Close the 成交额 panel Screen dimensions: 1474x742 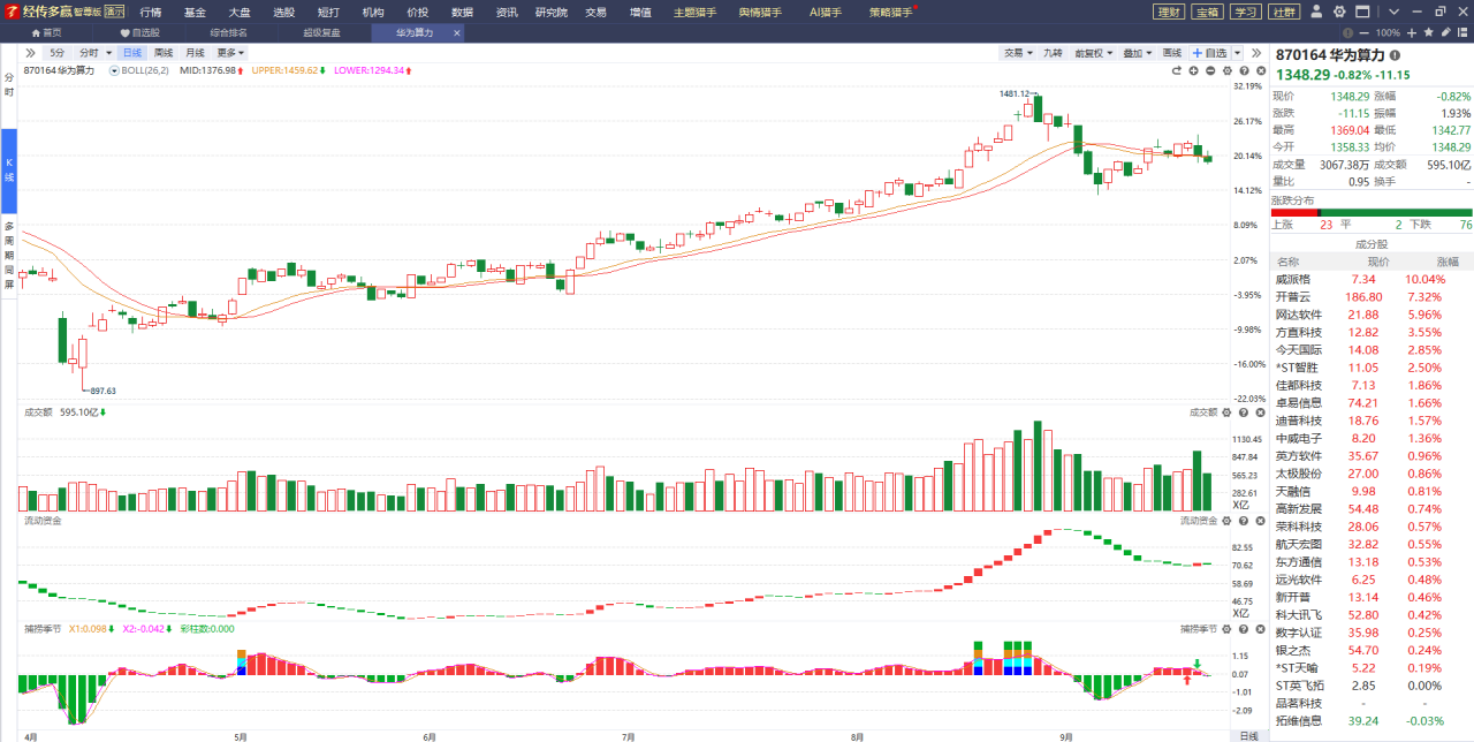[x=1261, y=412]
